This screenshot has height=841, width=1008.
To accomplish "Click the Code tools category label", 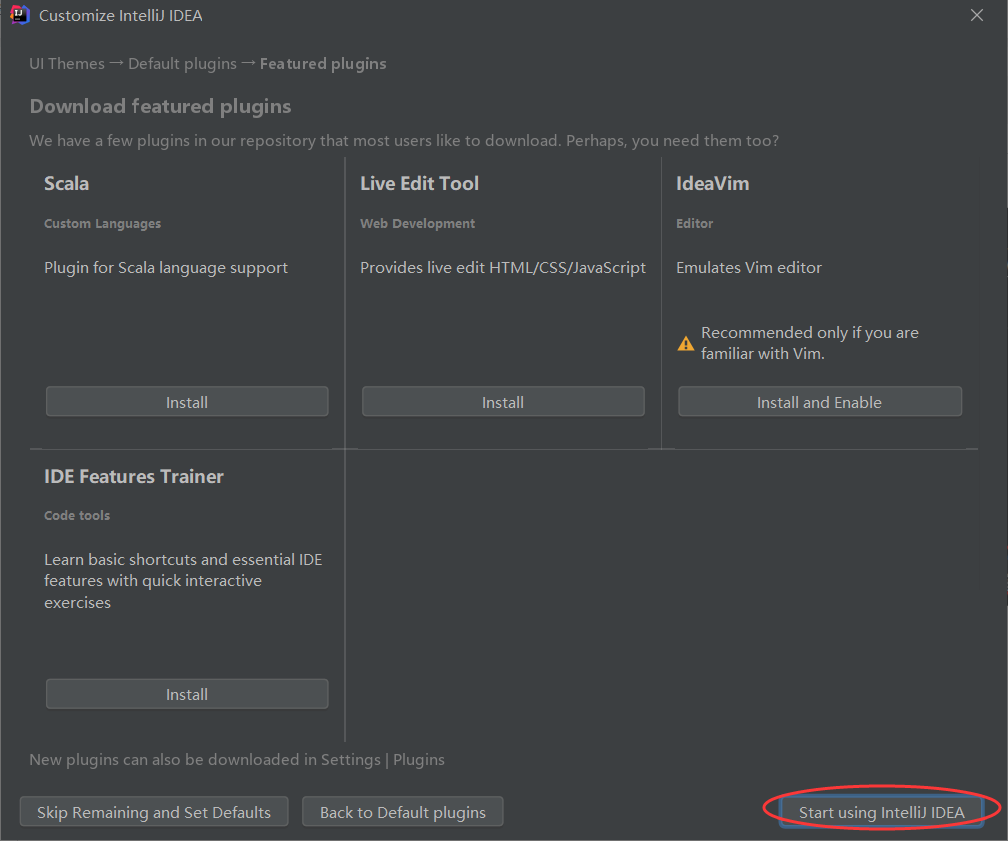I will (77, 515).
